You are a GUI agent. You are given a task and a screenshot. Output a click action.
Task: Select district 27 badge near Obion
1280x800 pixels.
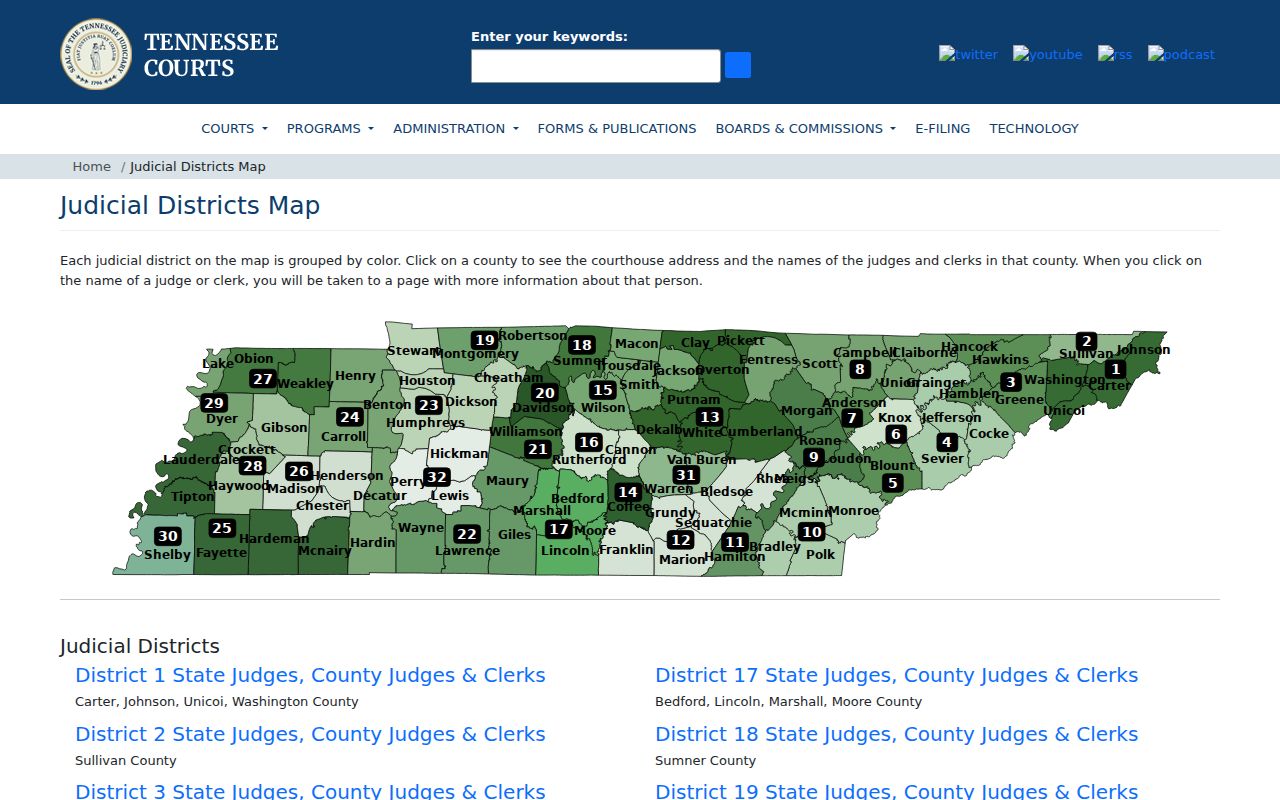263,379
